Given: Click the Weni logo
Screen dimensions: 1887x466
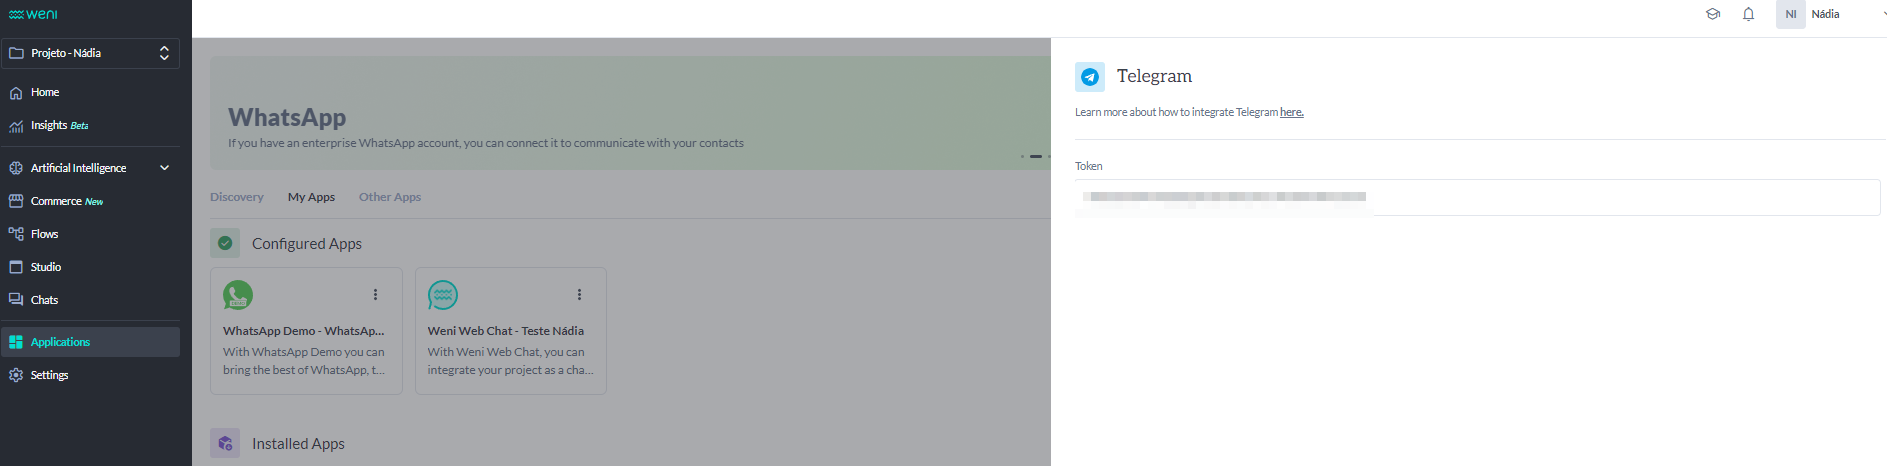Looking at the screenshot, I should 33,14.
